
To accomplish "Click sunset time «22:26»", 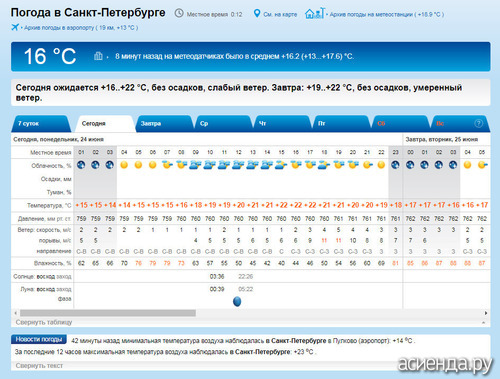I will coord(246,276).
